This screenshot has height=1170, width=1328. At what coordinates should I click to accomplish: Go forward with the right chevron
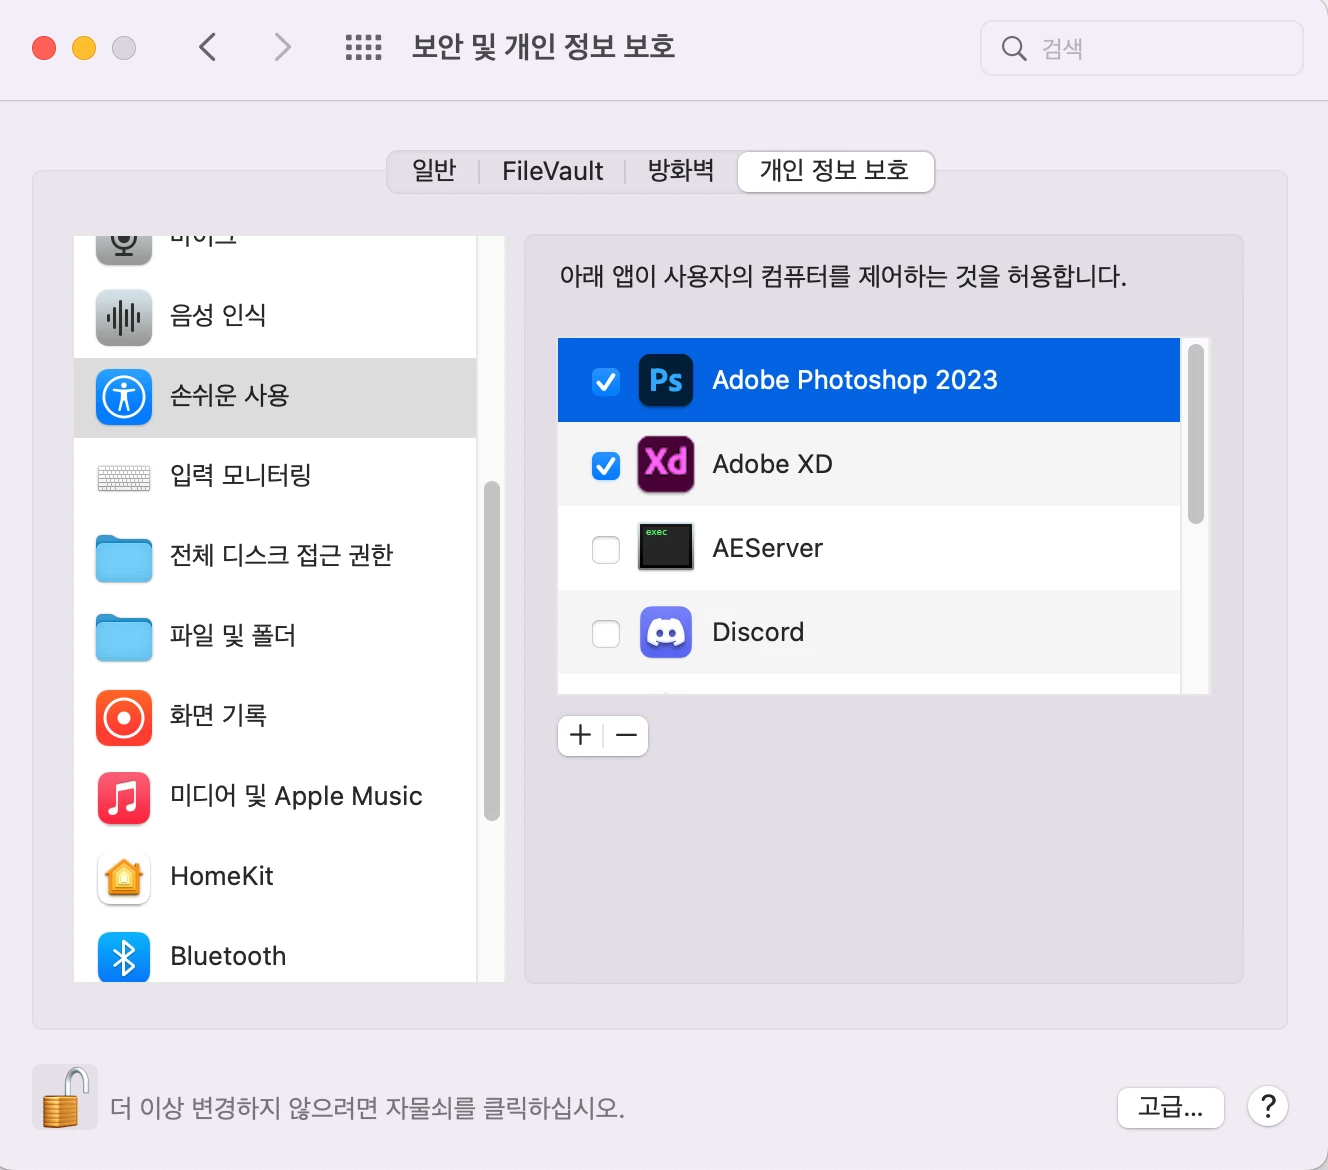(x=283, y=47)
